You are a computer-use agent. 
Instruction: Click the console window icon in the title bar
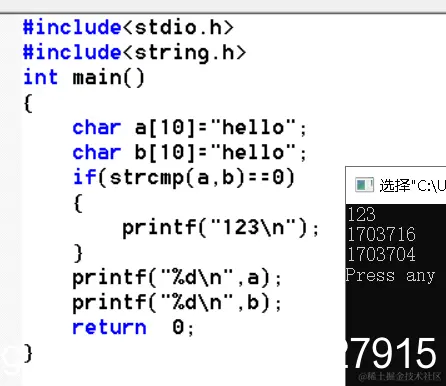pyautogui.click(x=364, y=185)
